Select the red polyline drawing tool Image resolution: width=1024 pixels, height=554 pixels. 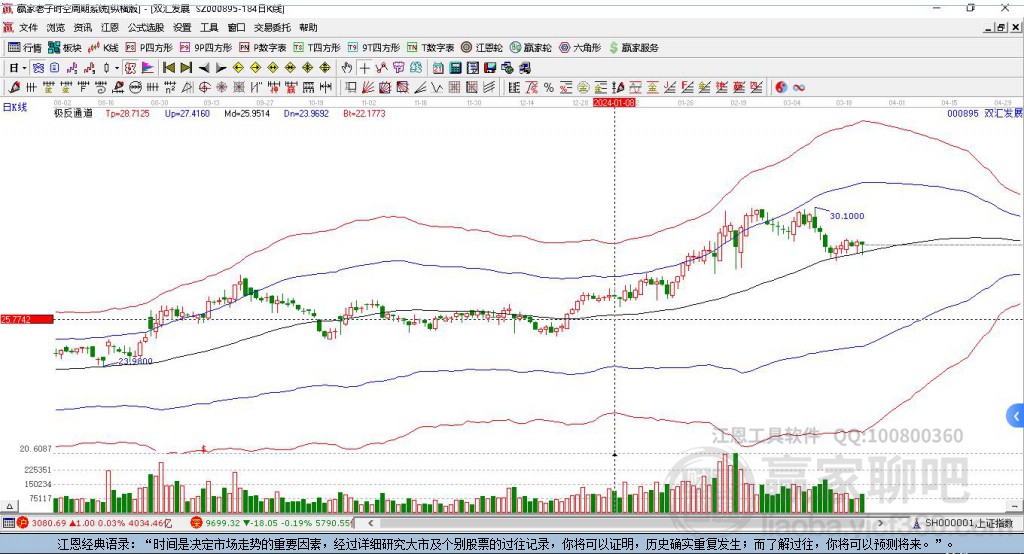pyautogui.click(x=381, y=68)
